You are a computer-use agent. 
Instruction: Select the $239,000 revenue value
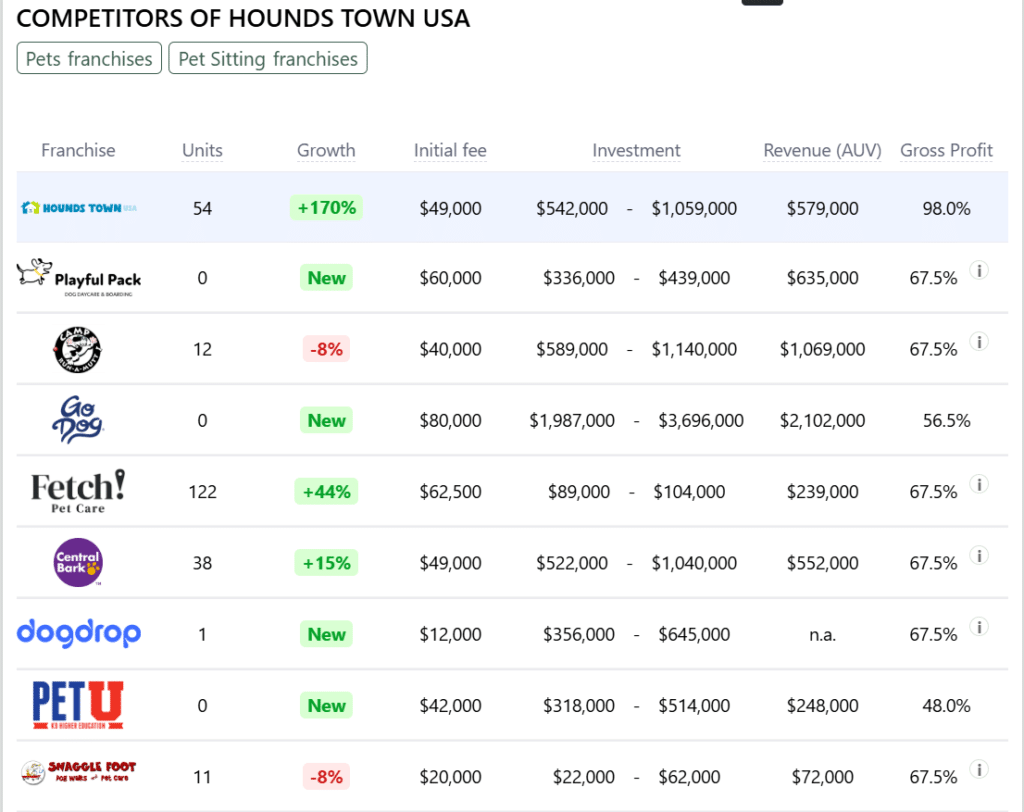tap(822, 491)
